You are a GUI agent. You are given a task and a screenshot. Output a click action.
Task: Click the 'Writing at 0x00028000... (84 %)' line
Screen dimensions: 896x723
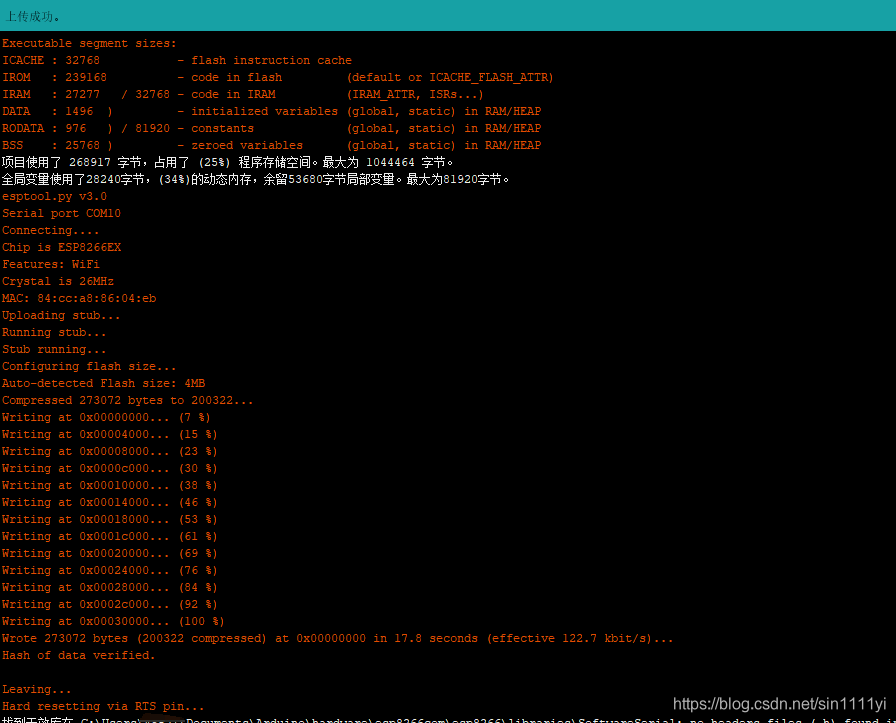(110, 588)
